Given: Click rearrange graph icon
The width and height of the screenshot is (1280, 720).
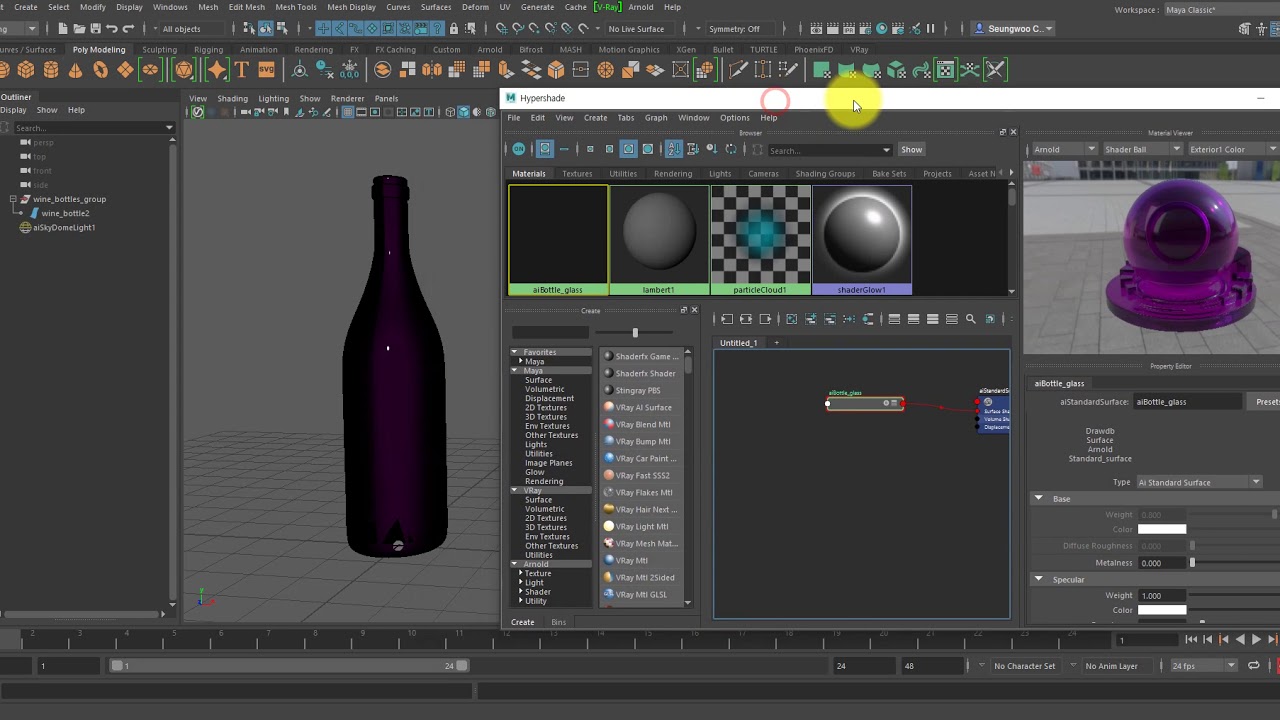Looking at the screenshot, I should click(x=849, y=319).
